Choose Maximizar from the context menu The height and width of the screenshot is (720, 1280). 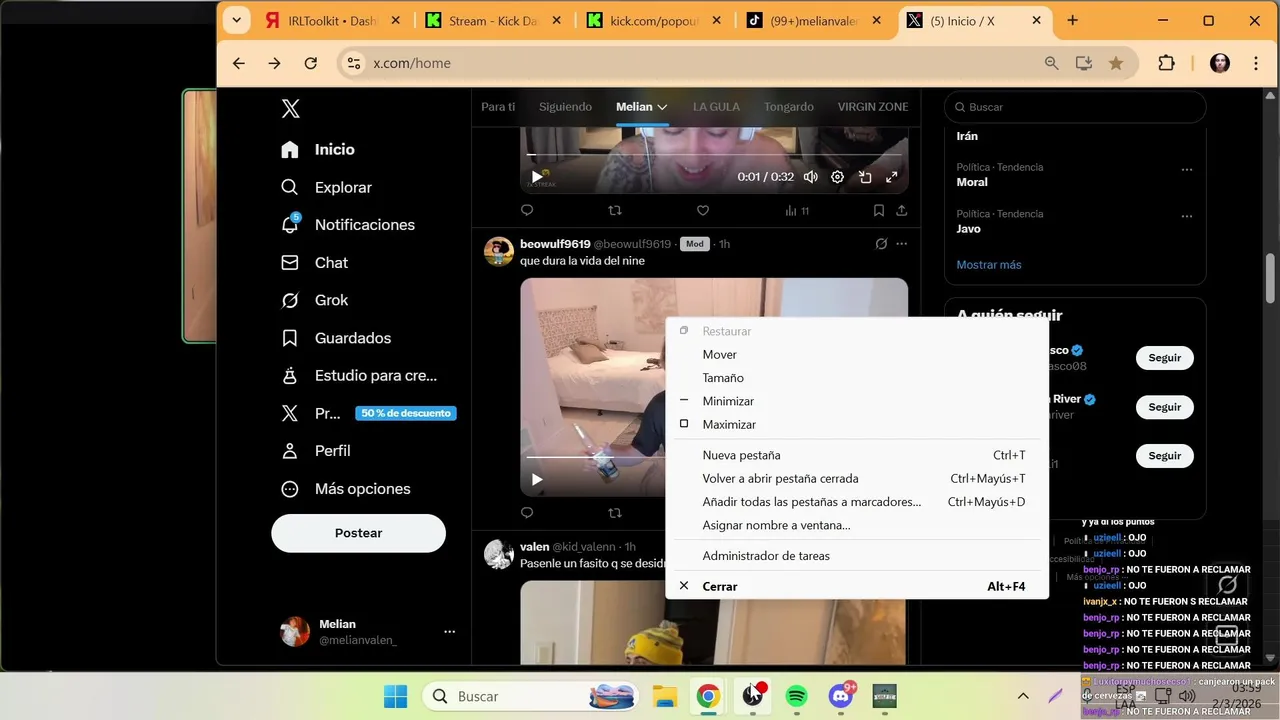point(857,424)
